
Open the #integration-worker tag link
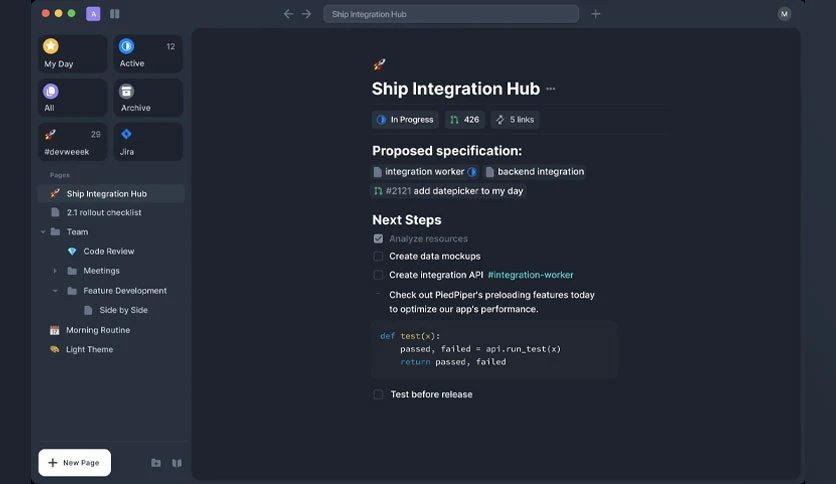[x=530, y=275]
